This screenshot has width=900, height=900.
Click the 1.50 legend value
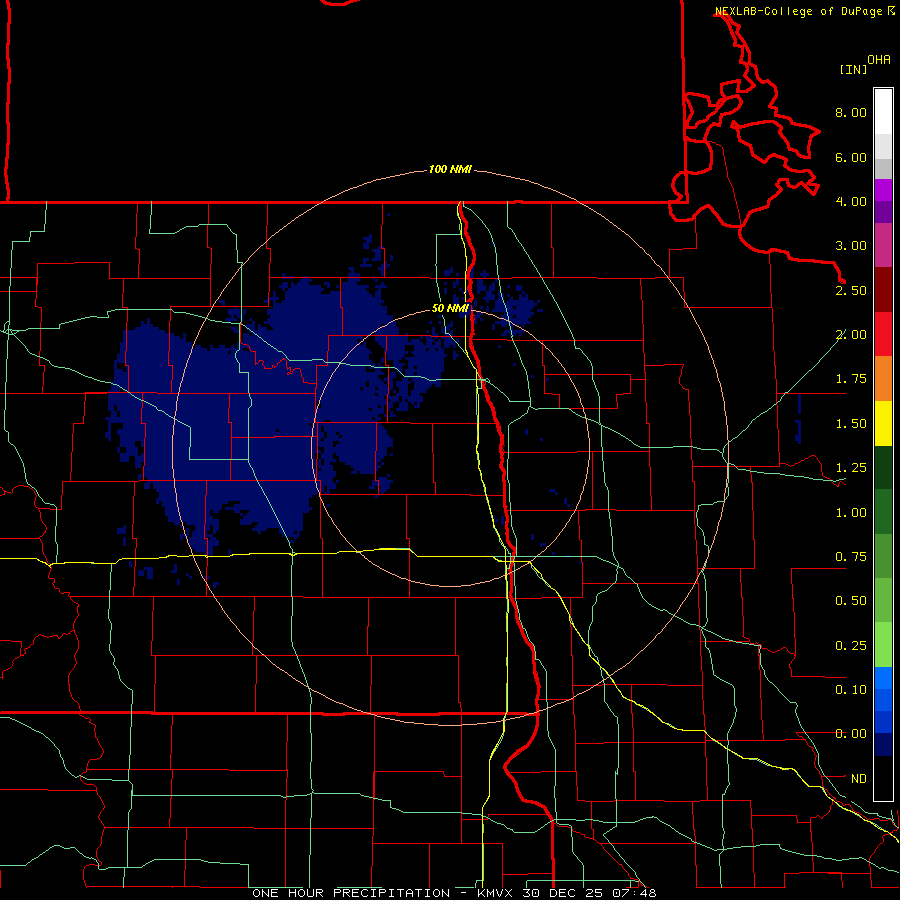(x=851, y=424)
